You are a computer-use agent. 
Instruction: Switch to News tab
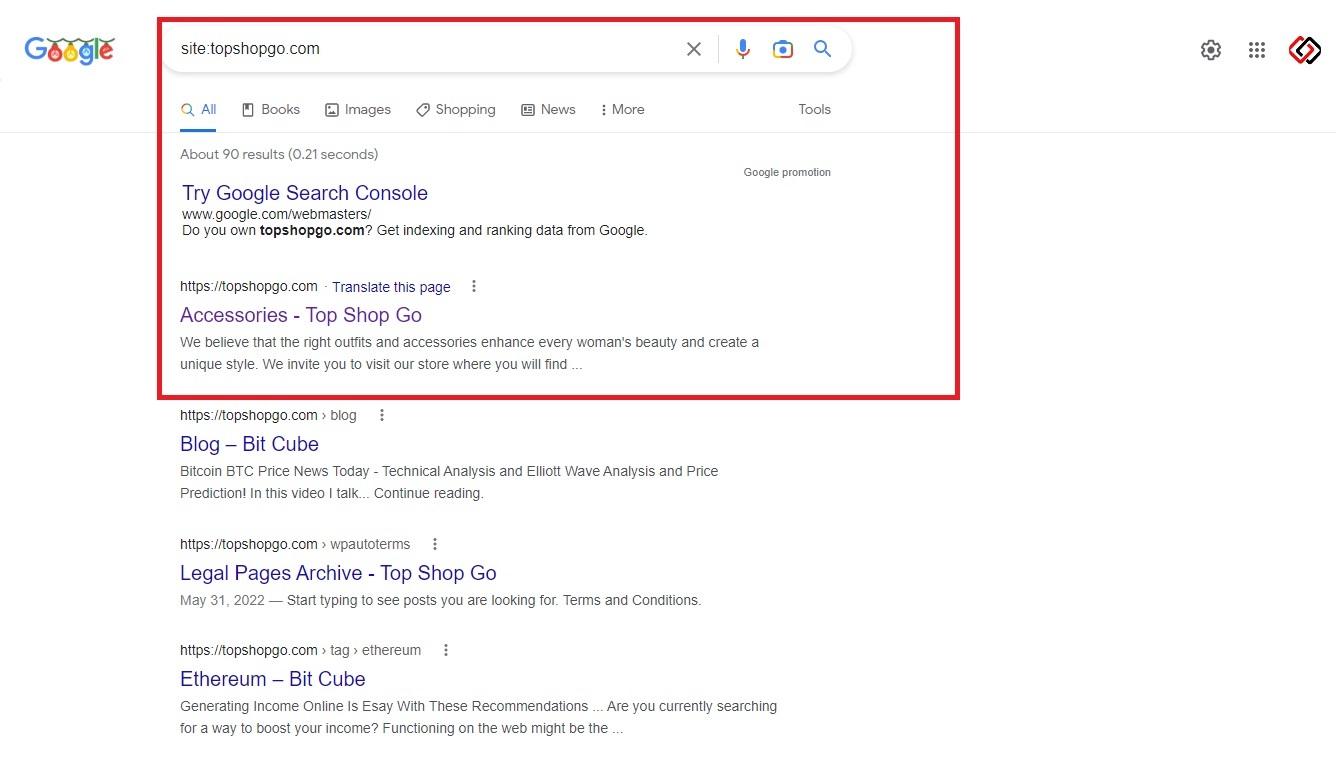(x=548, y=110)
